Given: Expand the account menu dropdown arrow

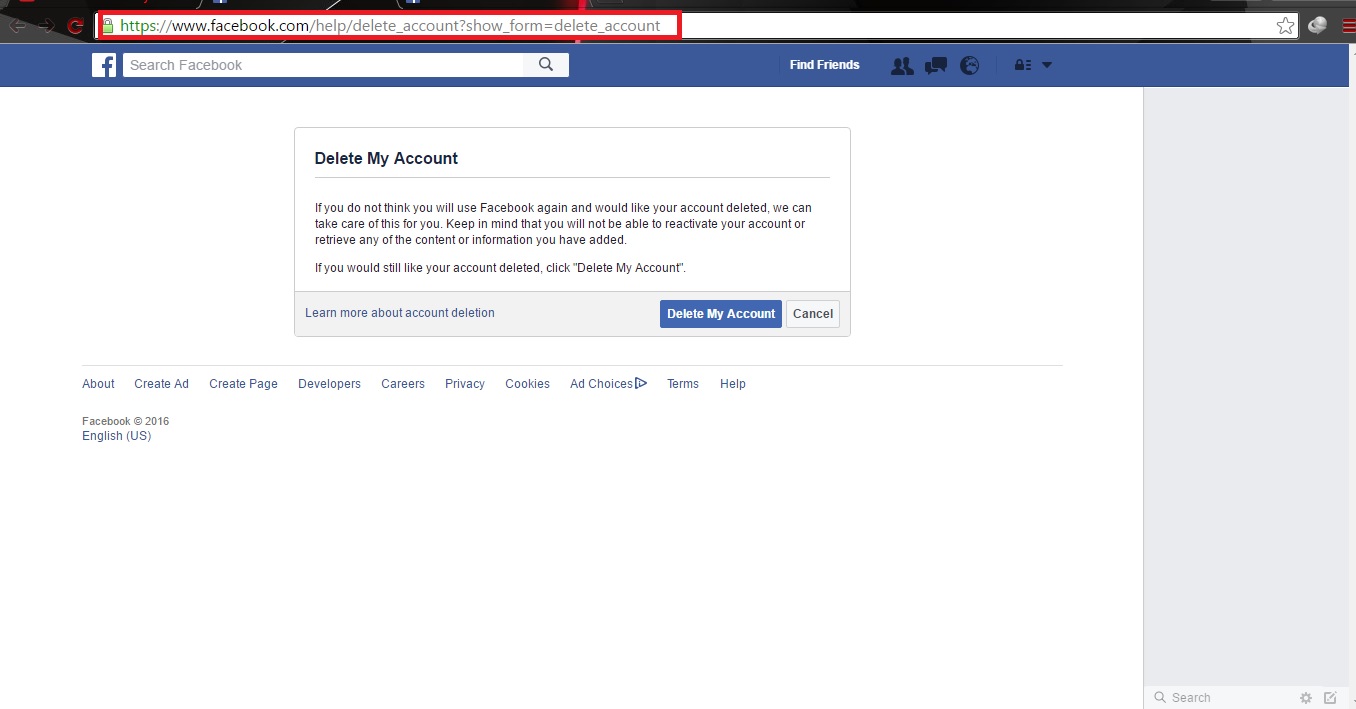Looking at the screenshot, I should pyautogui.click(x=1047, y=65).
